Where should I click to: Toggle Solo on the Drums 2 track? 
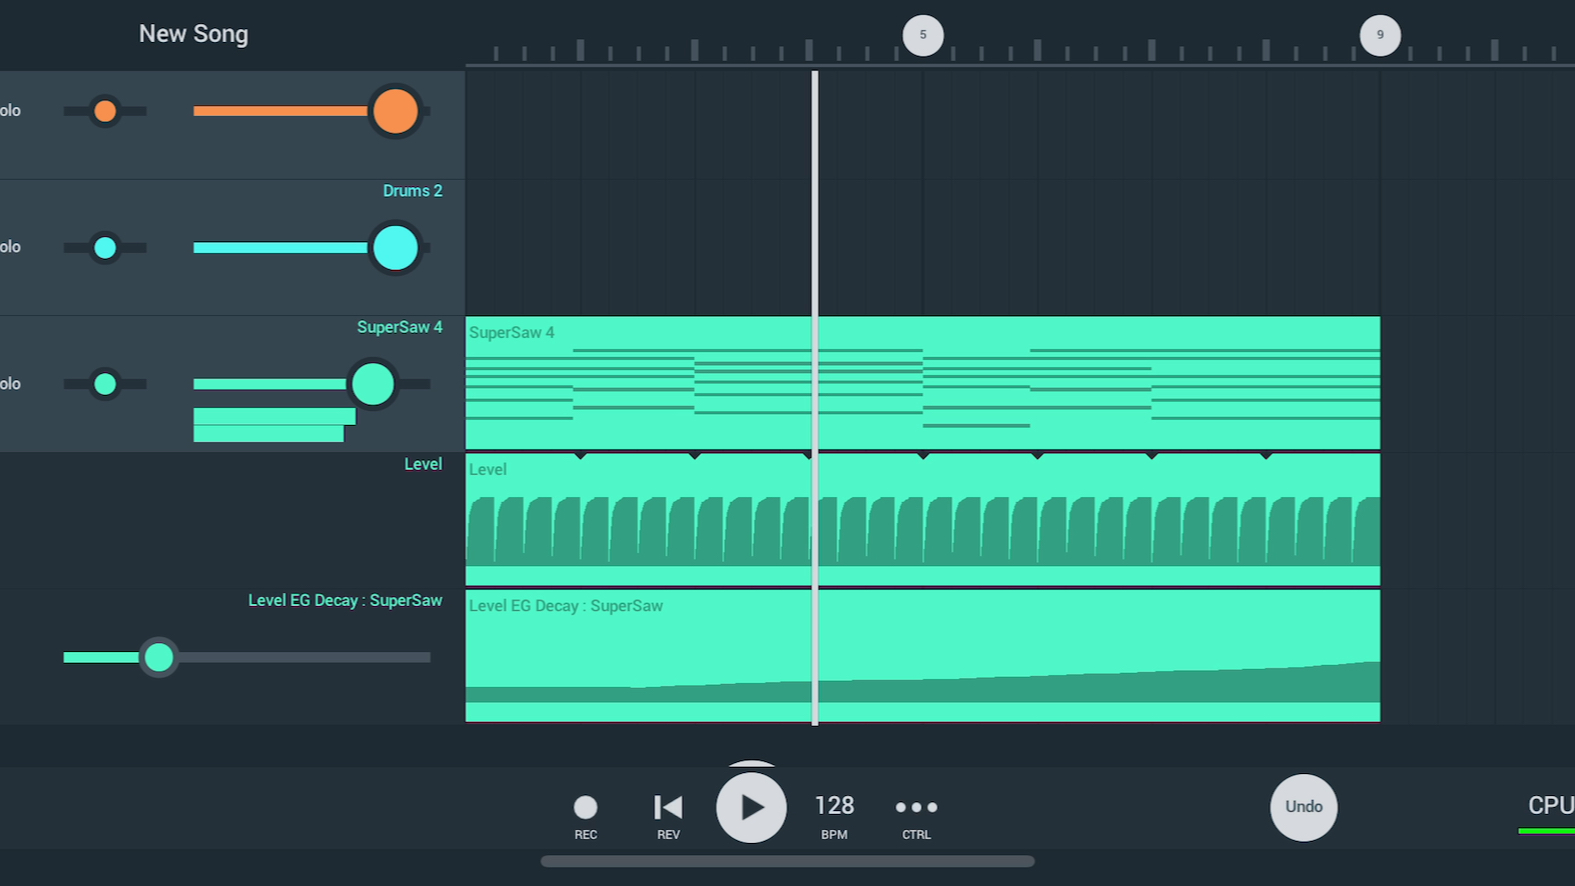click(10, 247)
